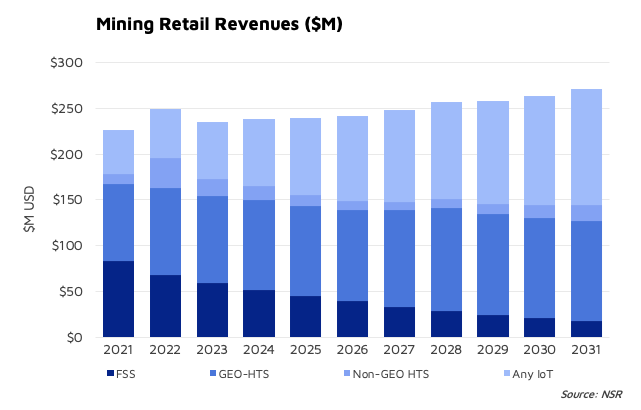Image resolution: width=641 pixels, height=410 pixels.
Task: Select the 2022 Any IoT bar segment
Action: coord(165,133)
